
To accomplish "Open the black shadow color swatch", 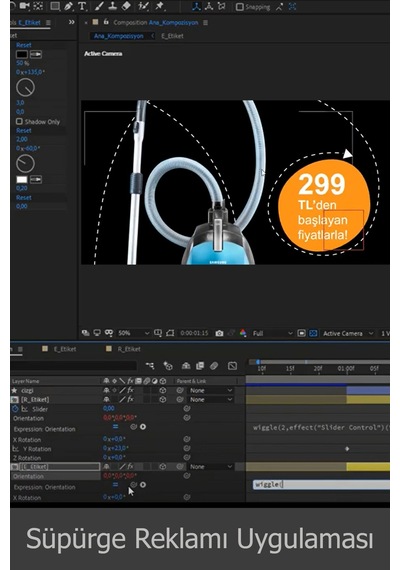I will pyautogui.click(x=22, y=54).
